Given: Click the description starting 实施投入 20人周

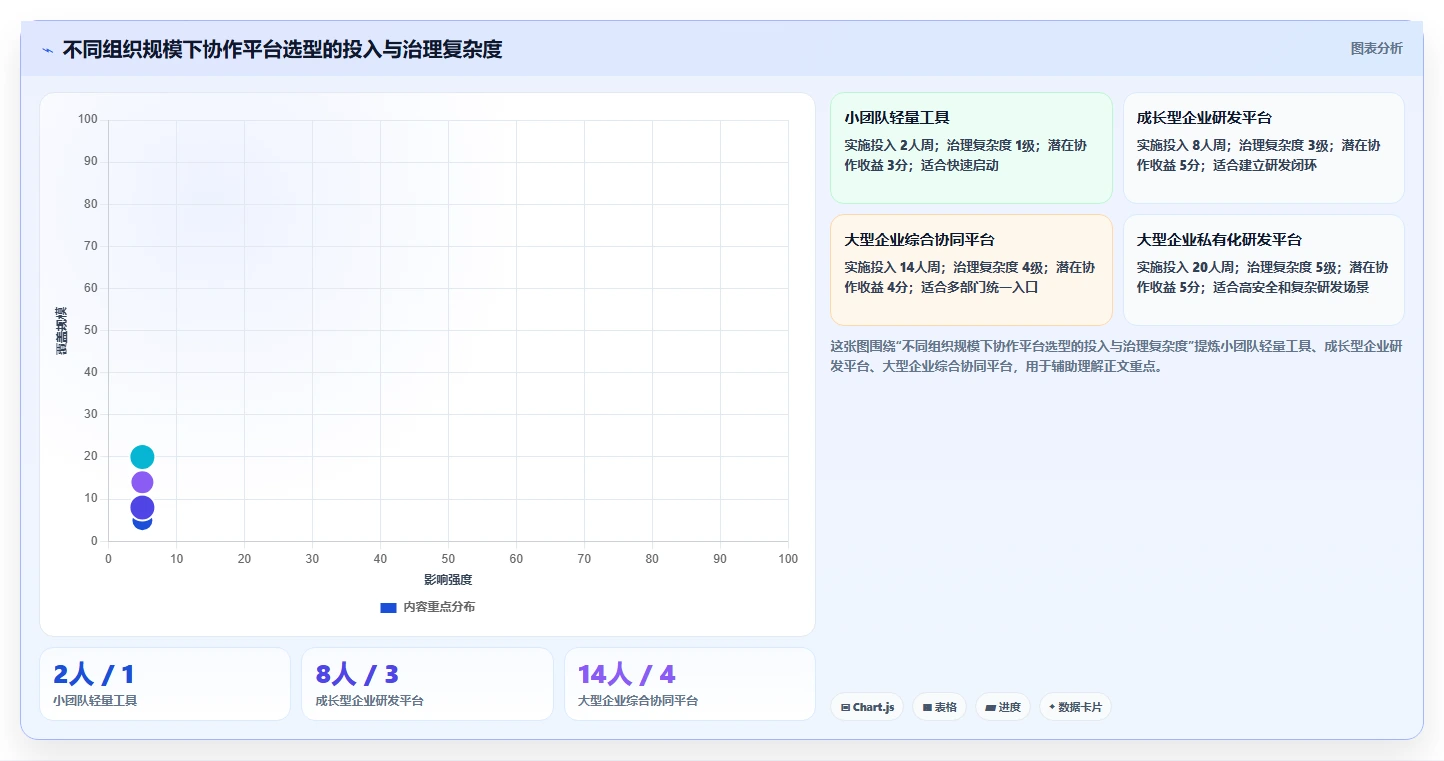Looking at the screenshot, I should (x=1262, y=277).
